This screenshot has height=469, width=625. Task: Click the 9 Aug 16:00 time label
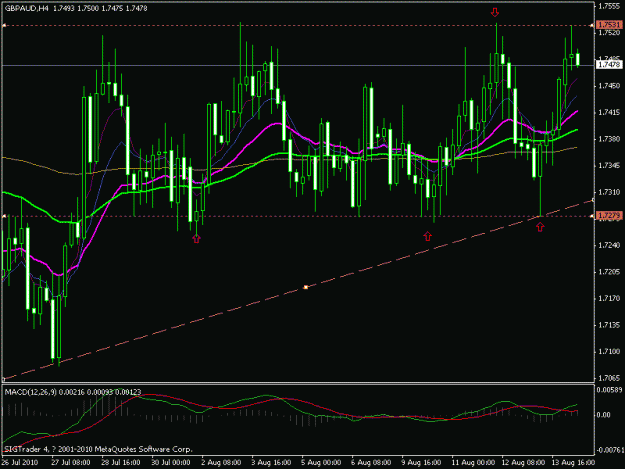pyautogui.click(x=421, y=462)
